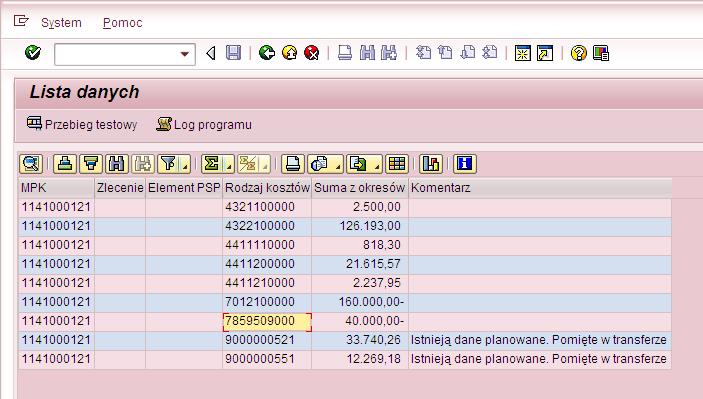703x399 pixels.
Task: Click the ALV Set Filter funnel icon
Action: coord(169,164)
